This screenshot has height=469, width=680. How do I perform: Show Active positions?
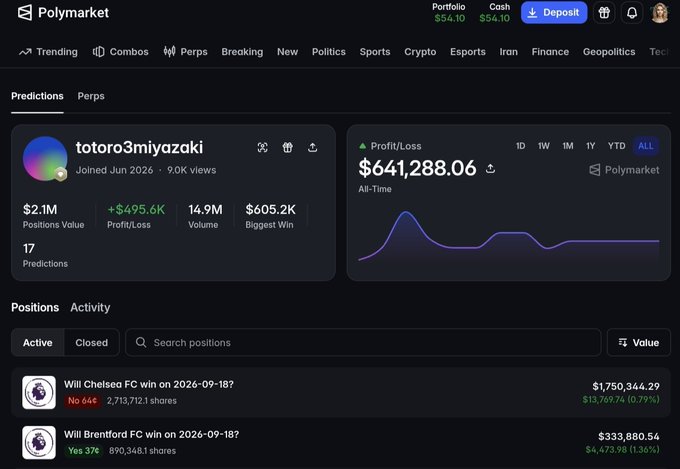[38, 343]
